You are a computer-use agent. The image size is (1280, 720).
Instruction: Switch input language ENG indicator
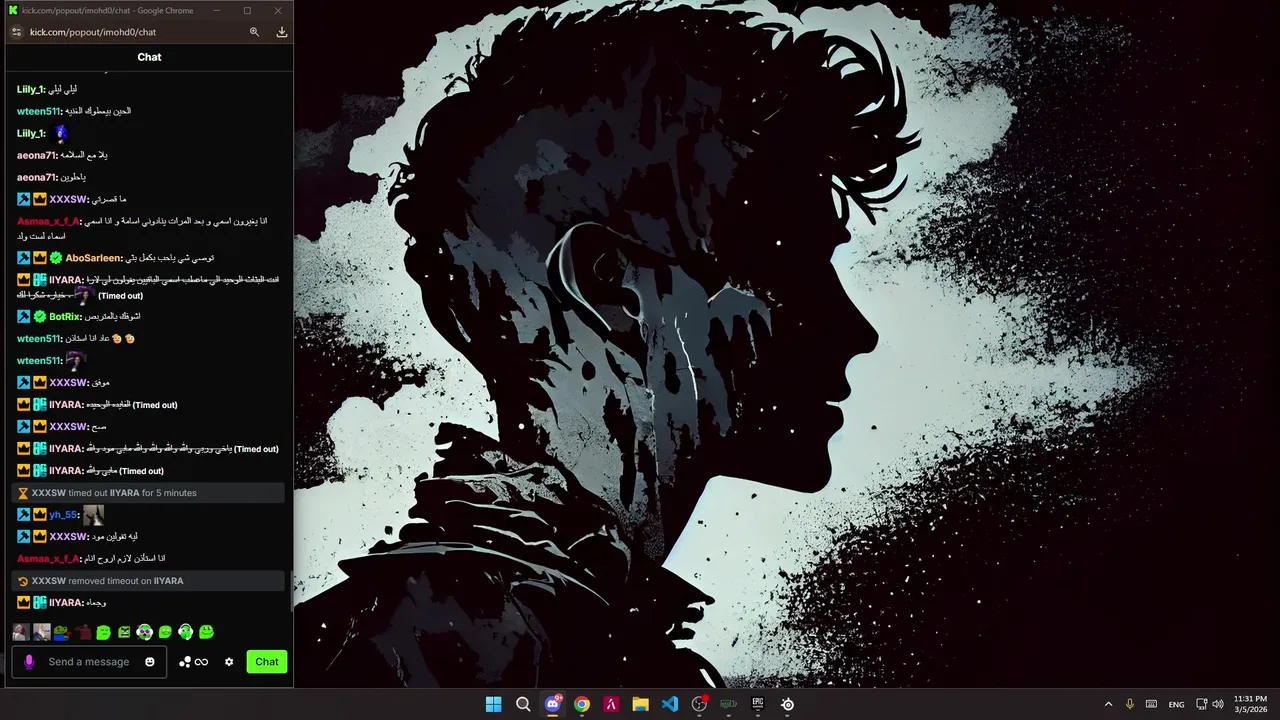coord(1177,704)
